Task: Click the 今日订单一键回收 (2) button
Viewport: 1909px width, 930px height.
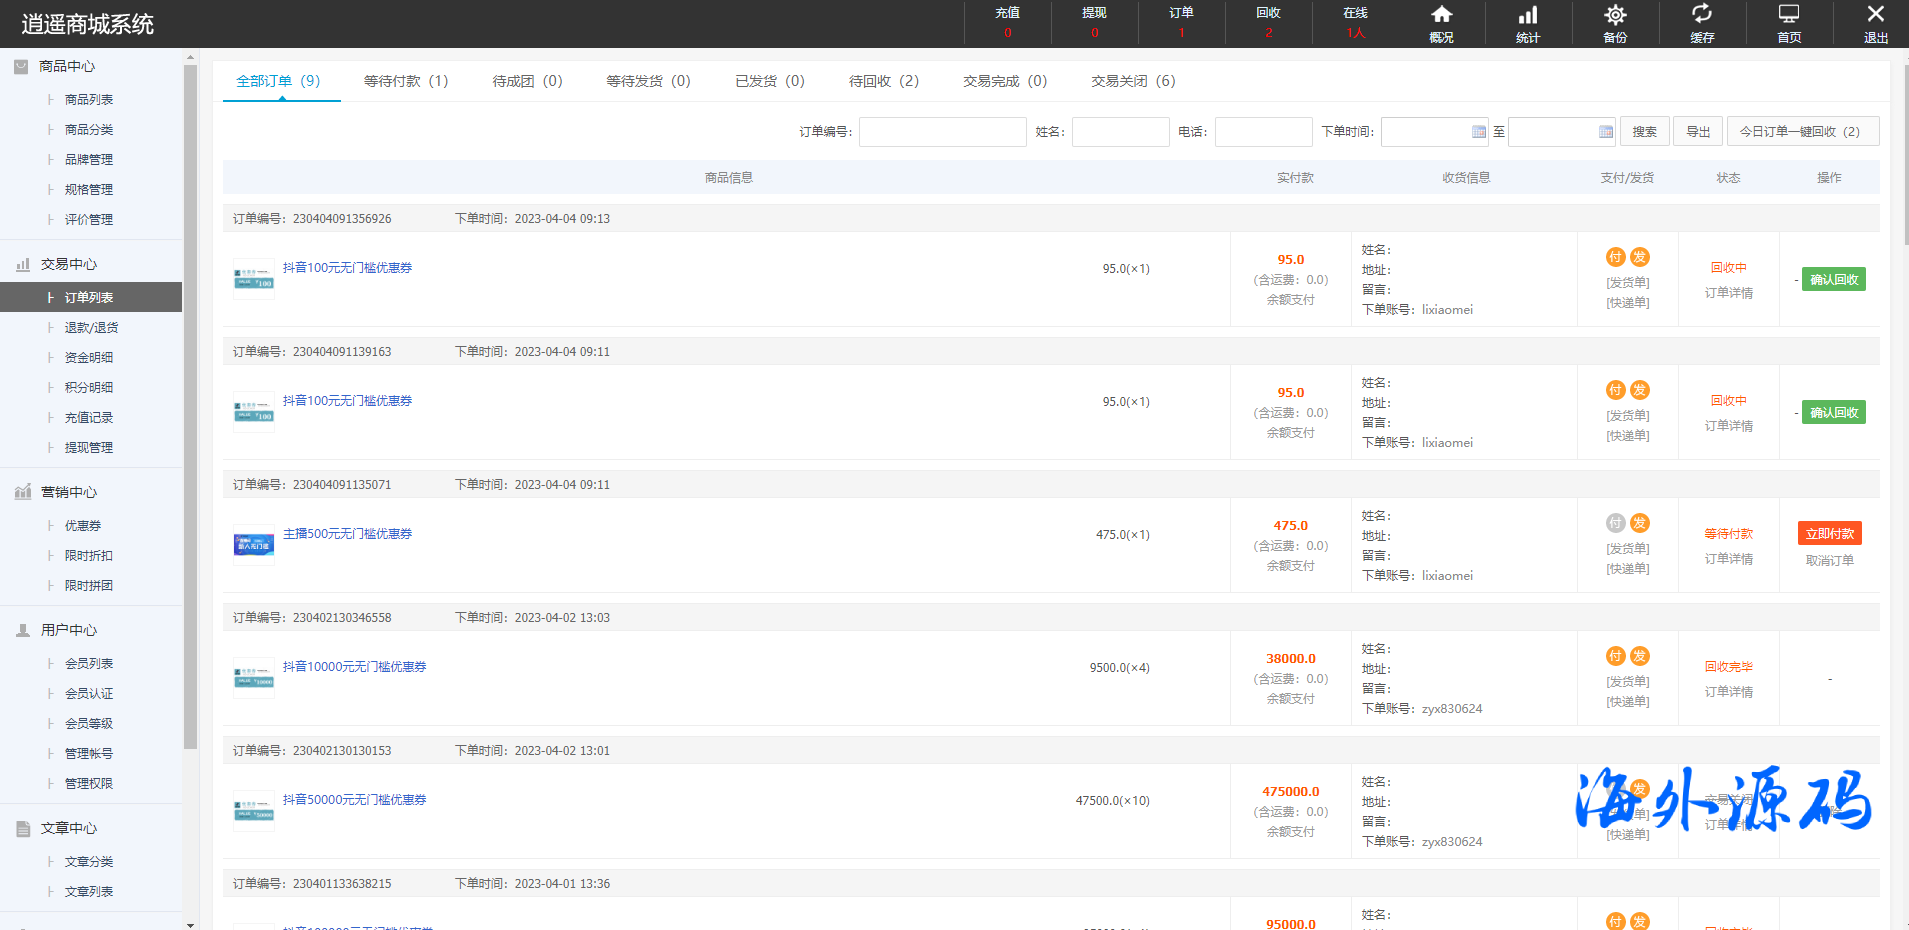Action: (x=1802, y=132)
